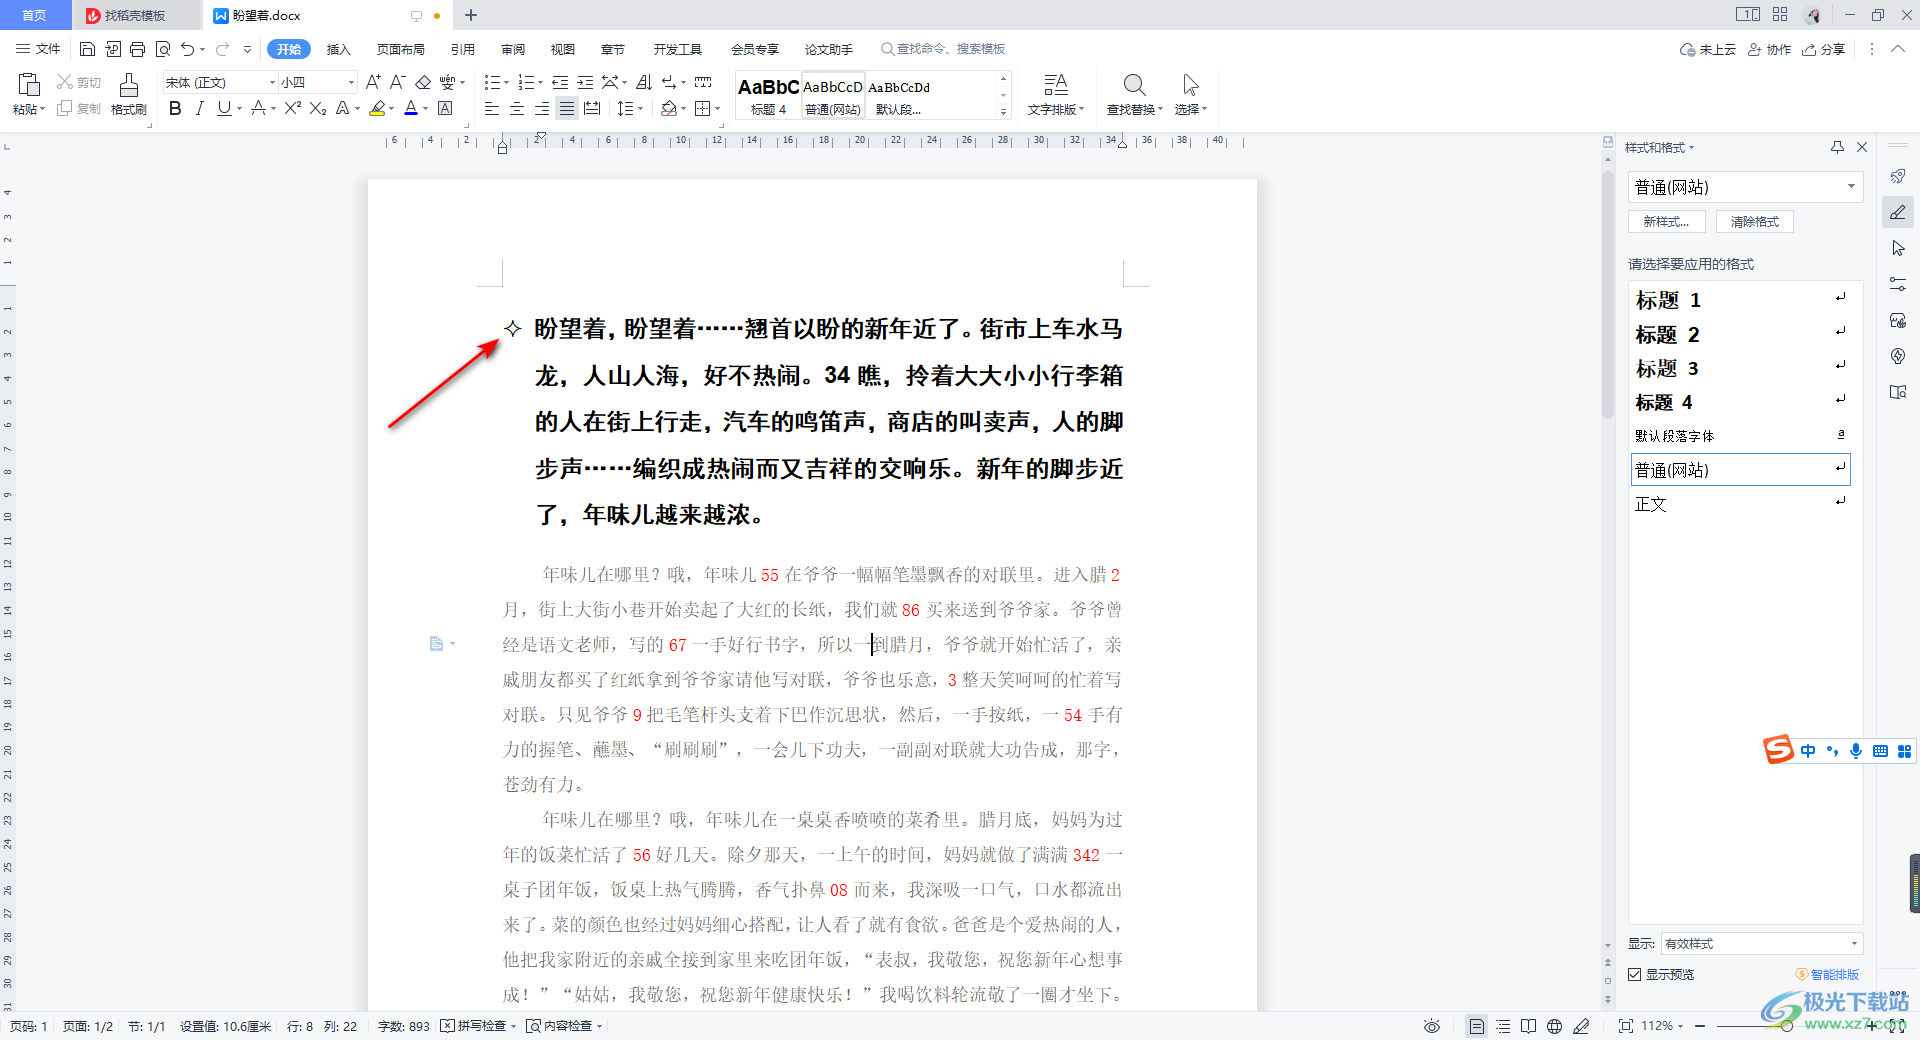
Task: Click the Character Border boxed-A icon
Action: pos(446,108)
